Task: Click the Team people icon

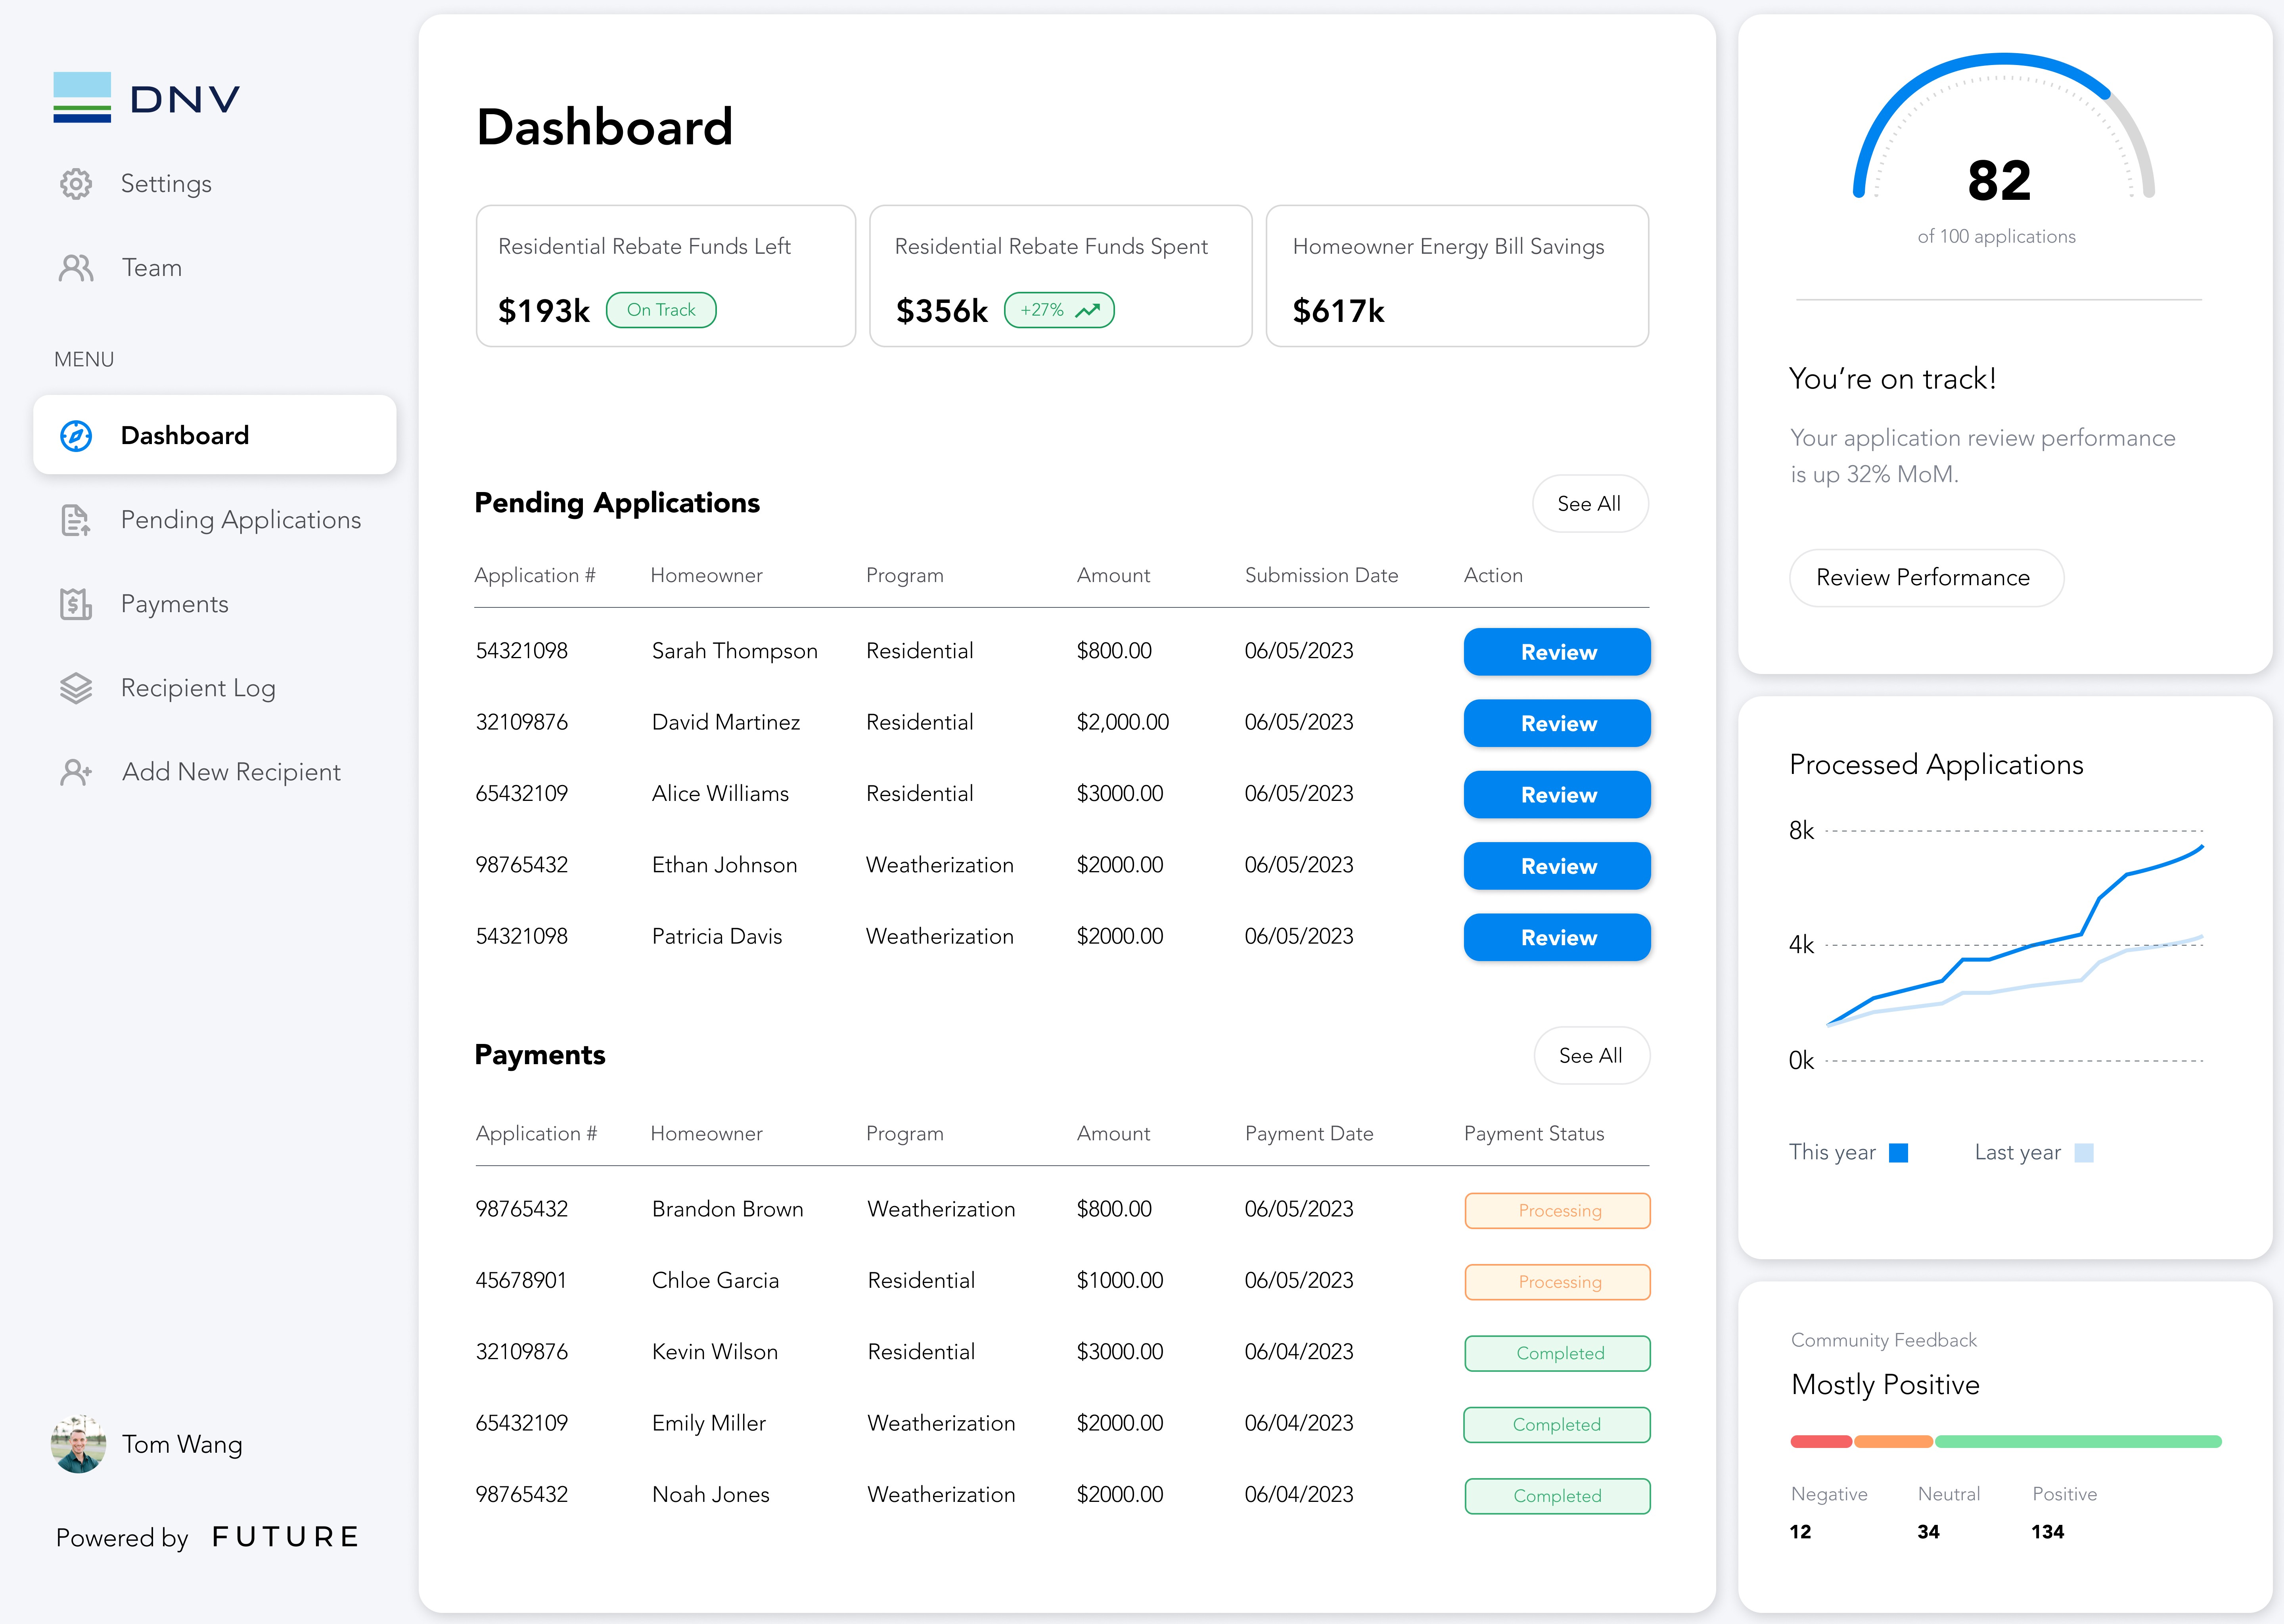Action: pyautogui.click(x=76, y=268)
